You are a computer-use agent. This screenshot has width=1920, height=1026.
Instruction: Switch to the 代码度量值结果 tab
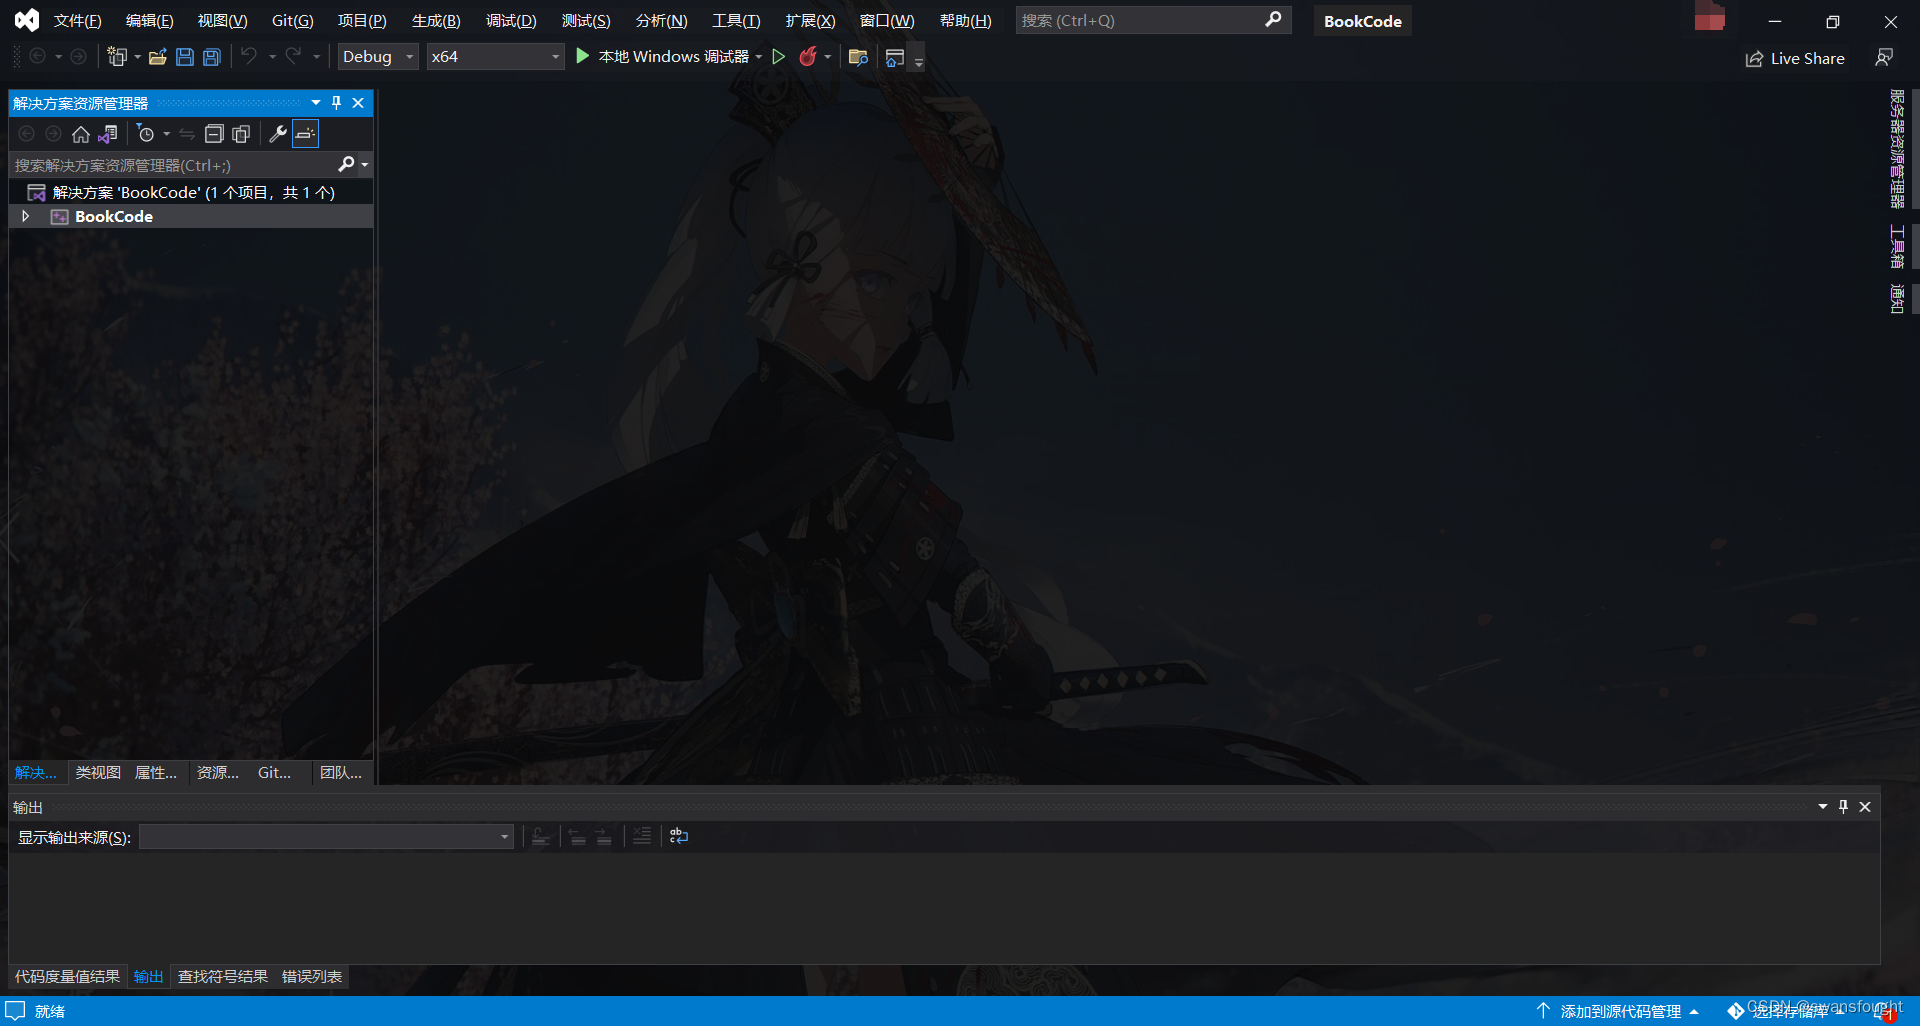coord(67,976)
